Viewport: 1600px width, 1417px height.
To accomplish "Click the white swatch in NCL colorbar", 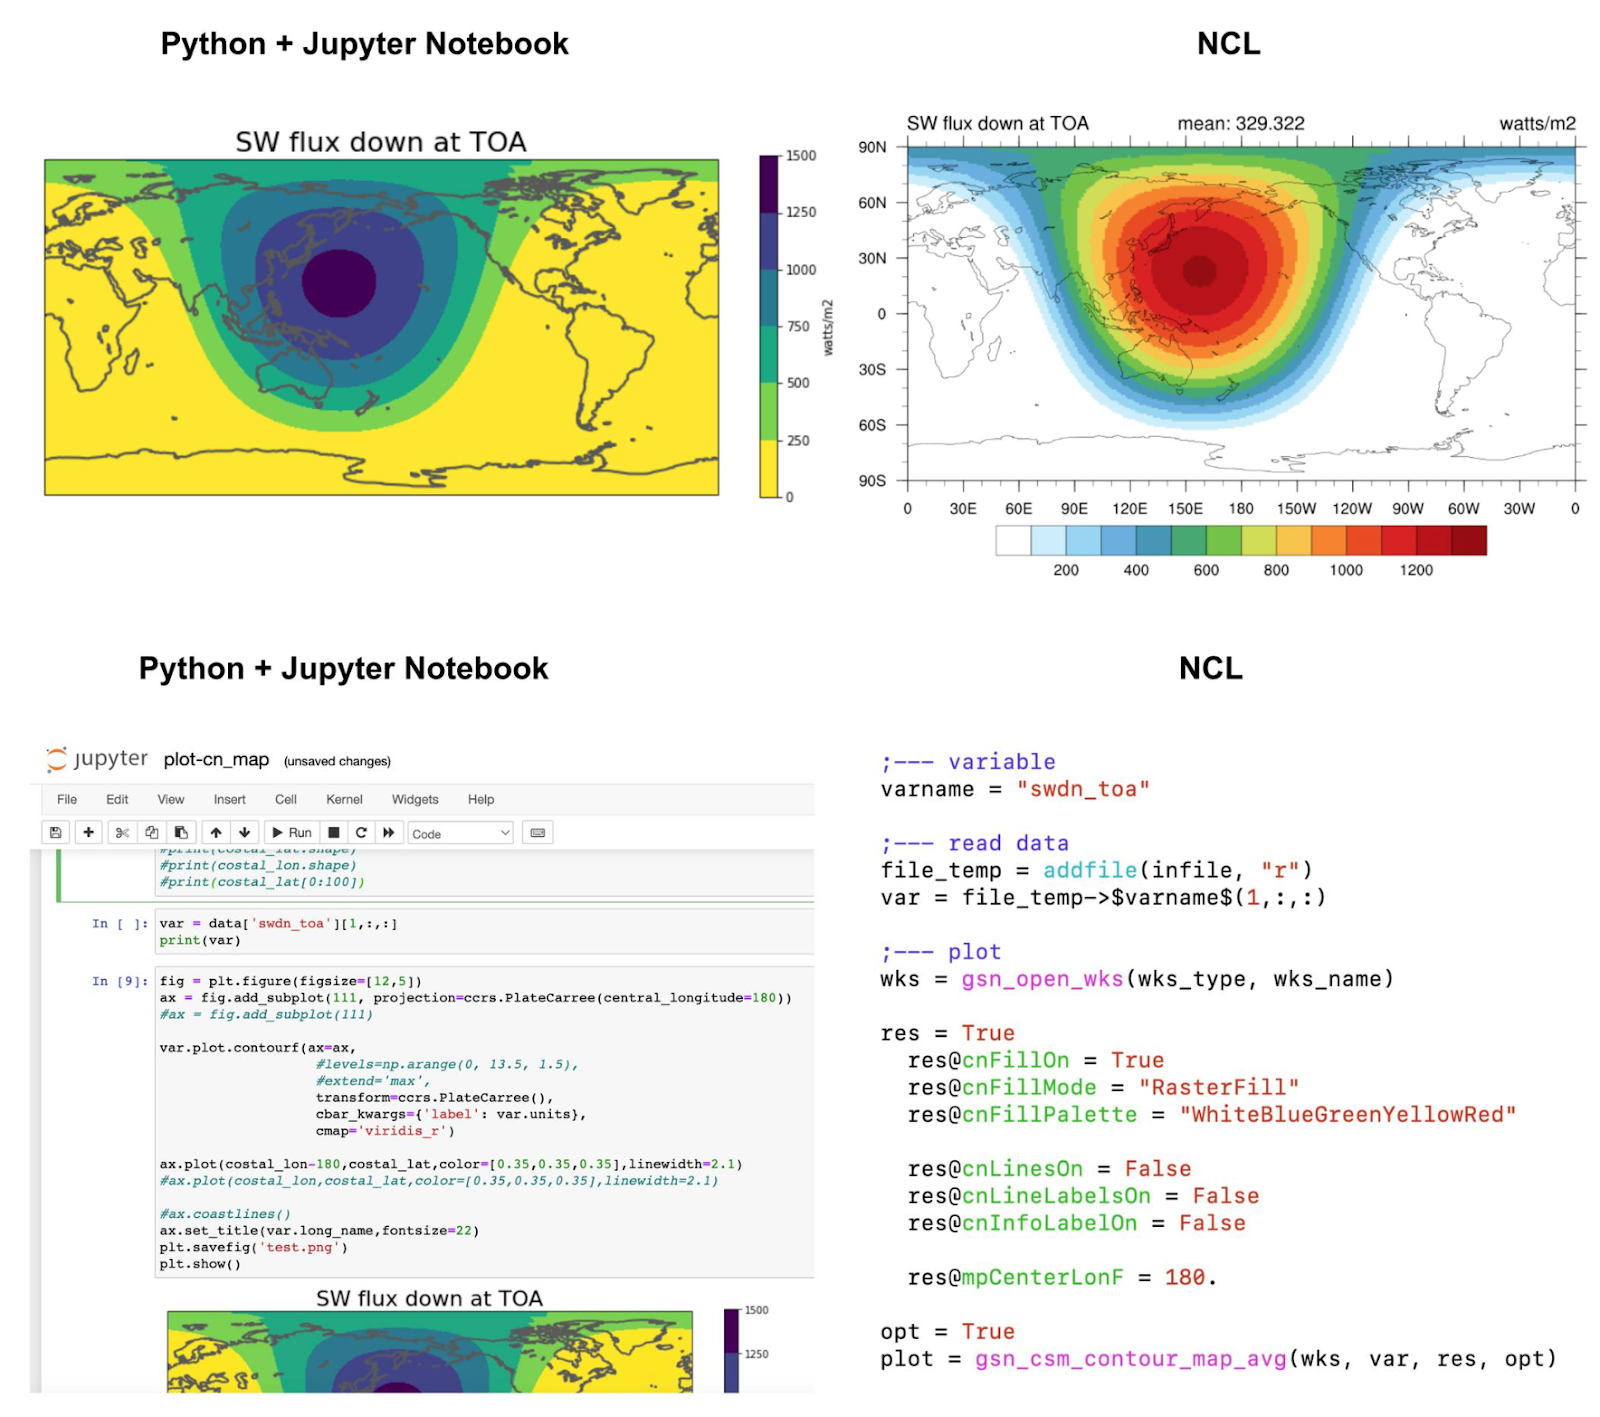I will click(x=1013, y=540).
